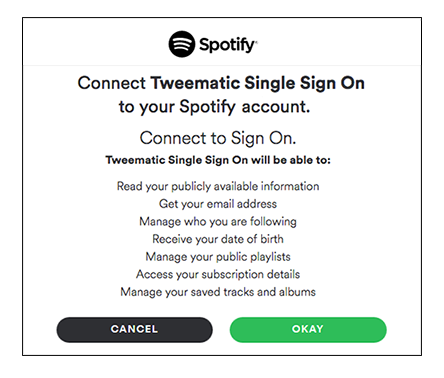The width and height of the screenshot is (444, 378).
Task: Click 'Access your subscription details' permission
Action: (218, 274)
